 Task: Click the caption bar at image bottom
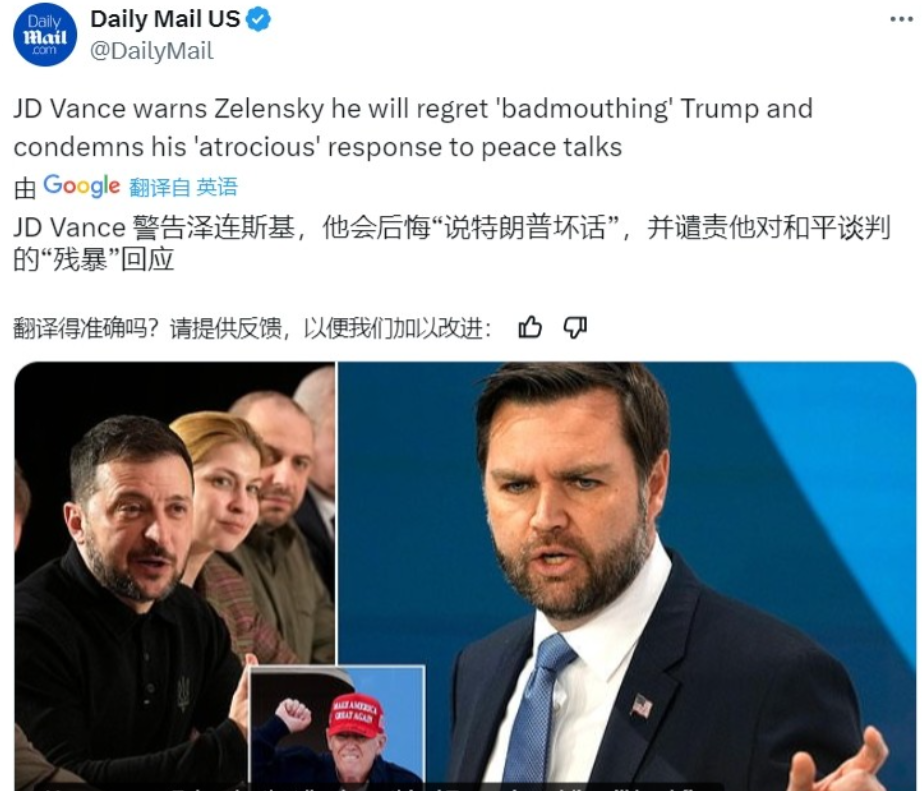click(x=382, y=787)
